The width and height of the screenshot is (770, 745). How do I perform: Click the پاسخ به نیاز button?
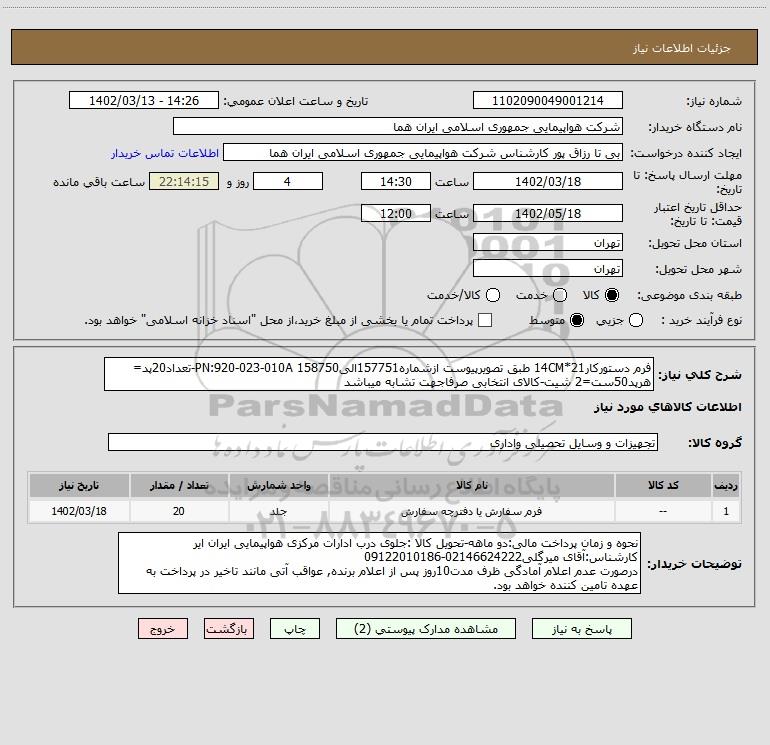pyautogui.click(x=581, y=629)
